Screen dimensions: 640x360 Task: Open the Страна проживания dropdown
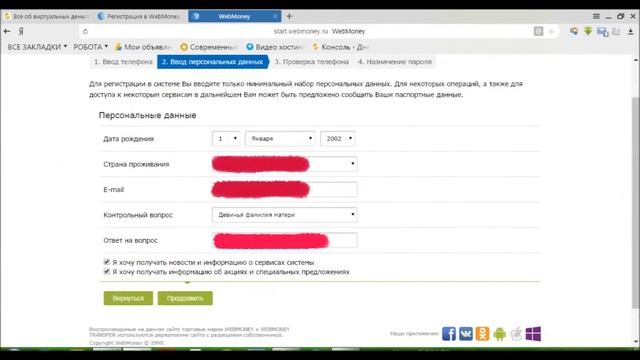point(284,164)
